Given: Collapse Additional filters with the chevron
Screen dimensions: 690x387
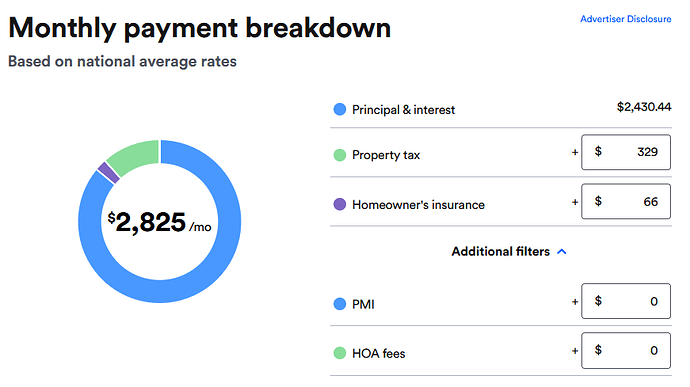Looking at the screenshot, I should [x=562, y=252].
